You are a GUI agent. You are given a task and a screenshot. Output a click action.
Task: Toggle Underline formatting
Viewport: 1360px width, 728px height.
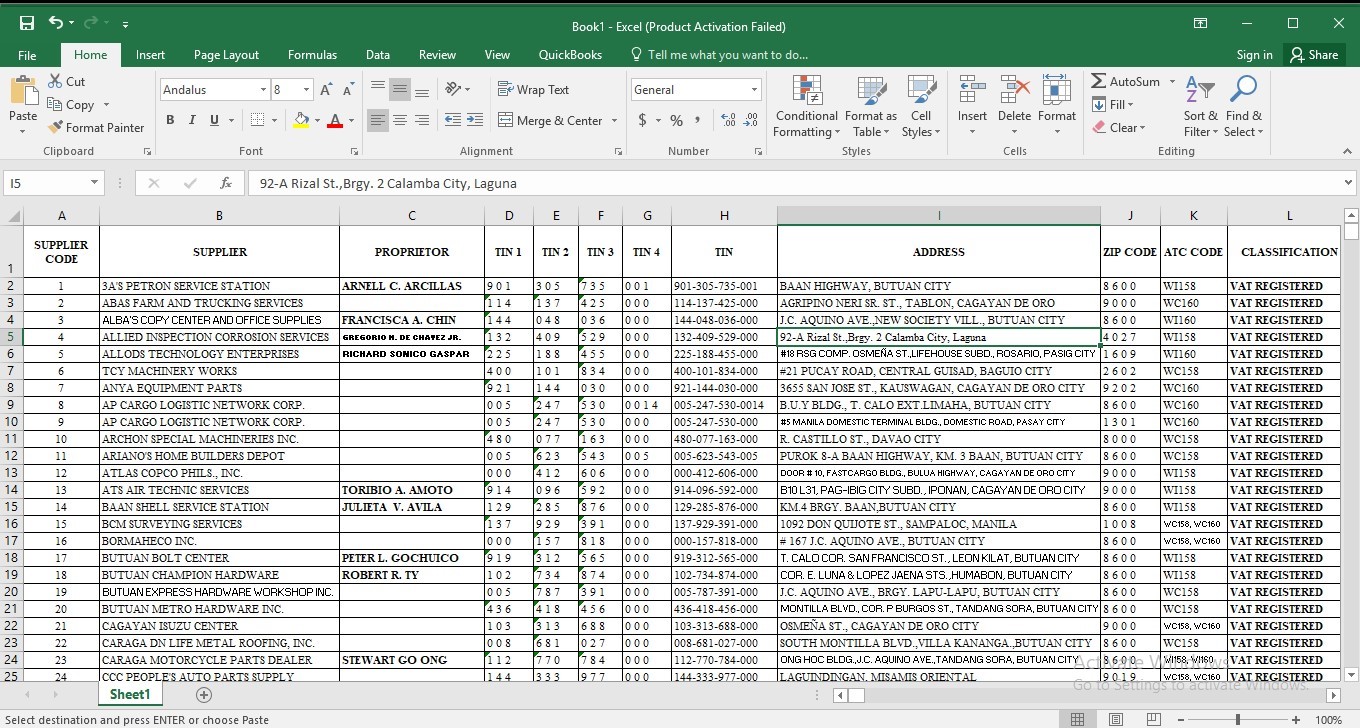(x=214, y=120)
